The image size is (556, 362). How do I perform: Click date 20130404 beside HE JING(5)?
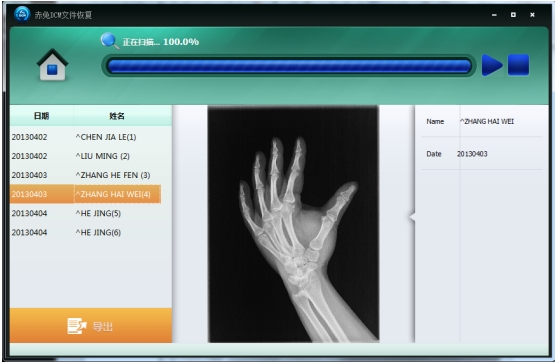29,213
